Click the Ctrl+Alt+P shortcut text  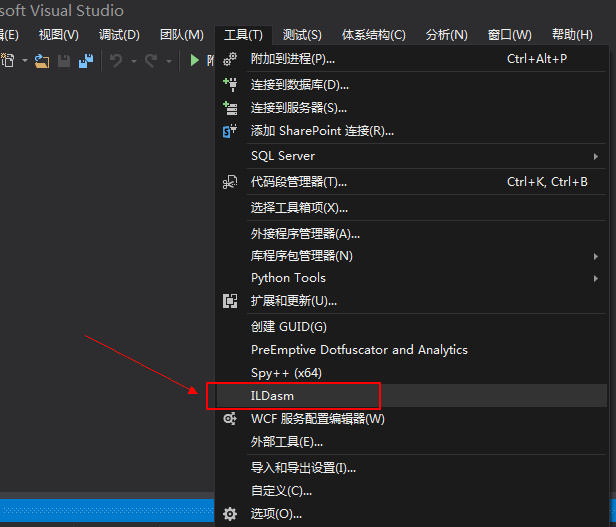pos(537,59)
